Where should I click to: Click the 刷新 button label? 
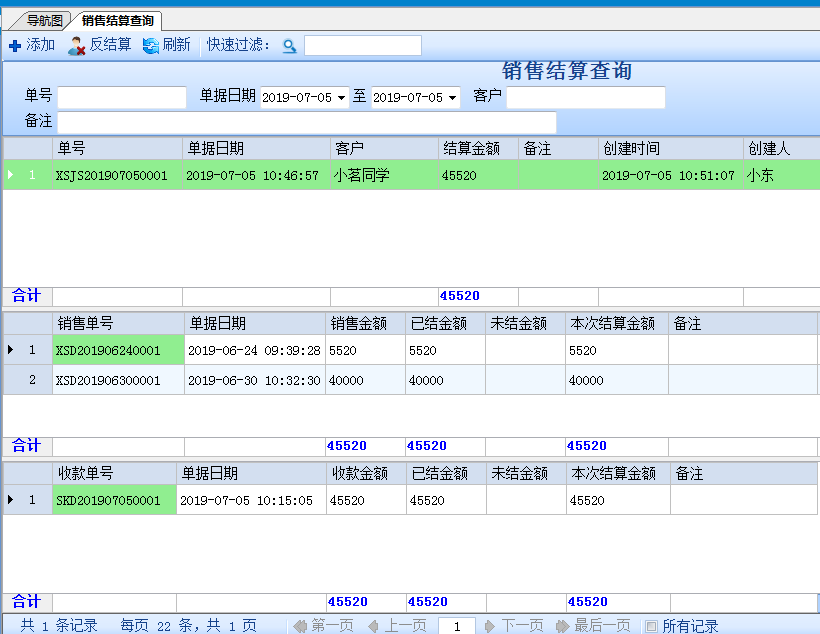coord(176,44)
